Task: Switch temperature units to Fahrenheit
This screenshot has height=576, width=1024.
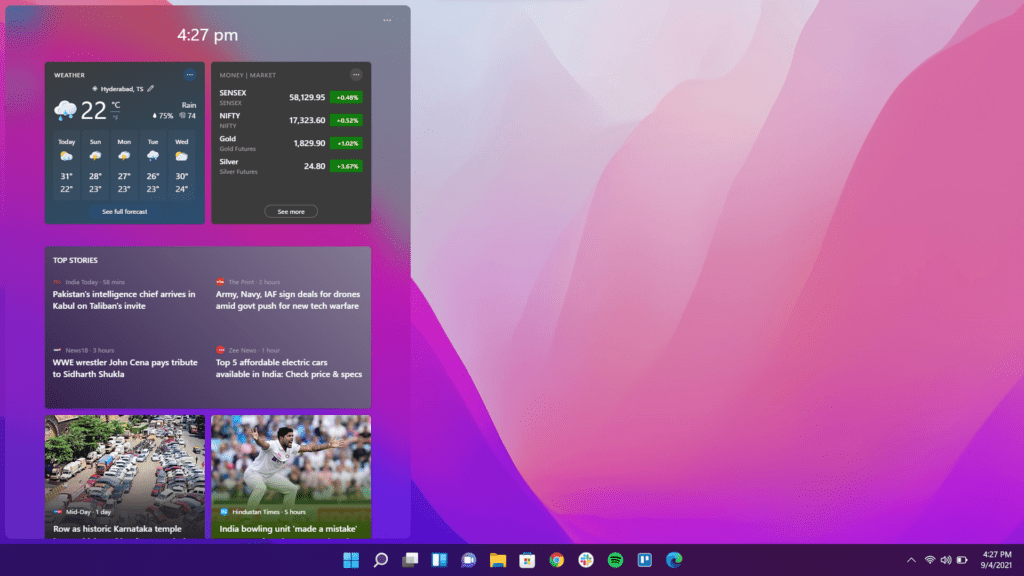Action: point(116,117)
